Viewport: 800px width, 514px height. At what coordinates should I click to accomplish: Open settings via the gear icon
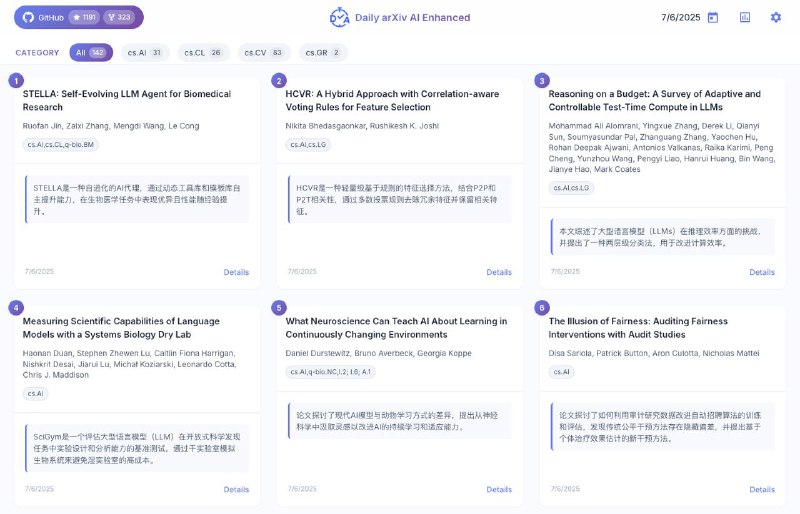coord(776,17)
